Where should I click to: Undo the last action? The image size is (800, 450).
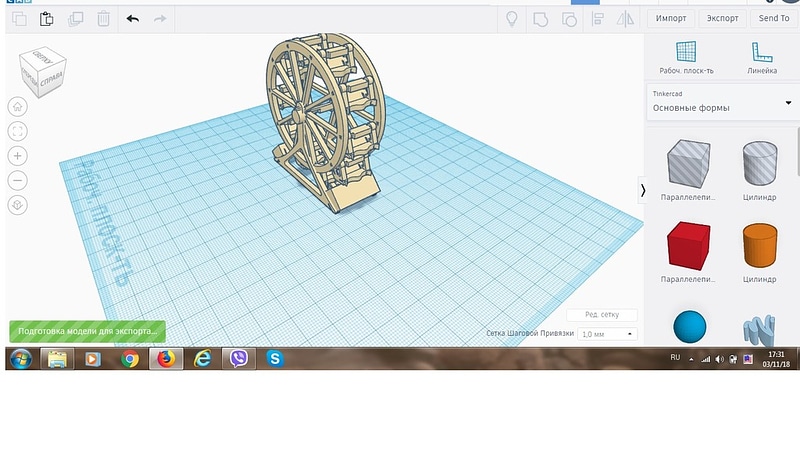pyautogui.click(x=133, y=19)
